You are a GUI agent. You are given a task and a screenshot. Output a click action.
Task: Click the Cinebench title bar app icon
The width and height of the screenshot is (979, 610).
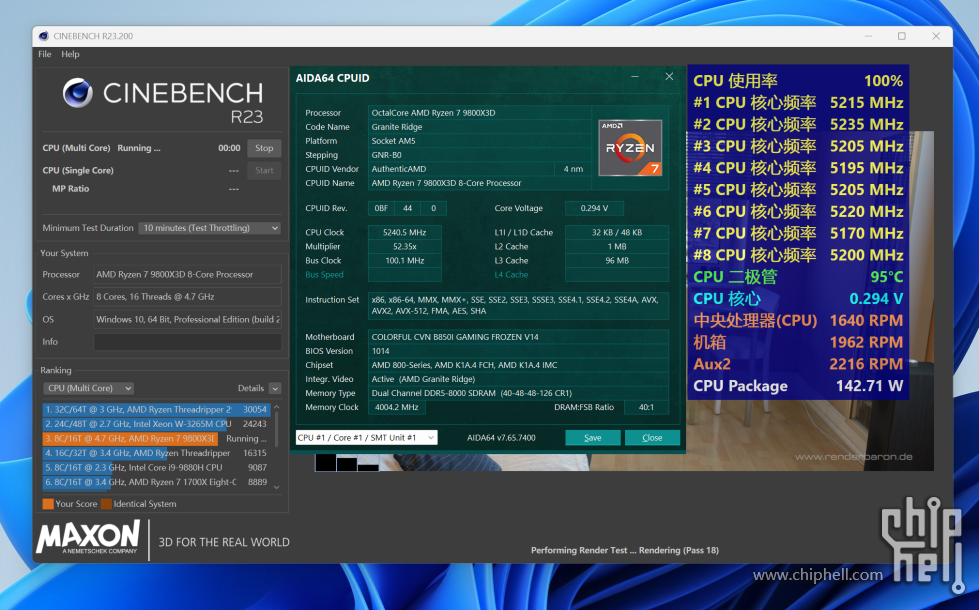[44, 36]
